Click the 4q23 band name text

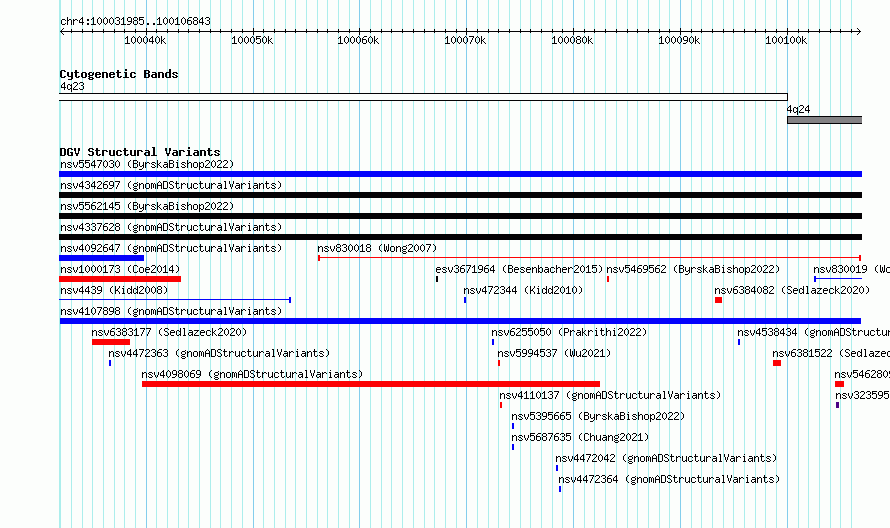coord(72,86)
